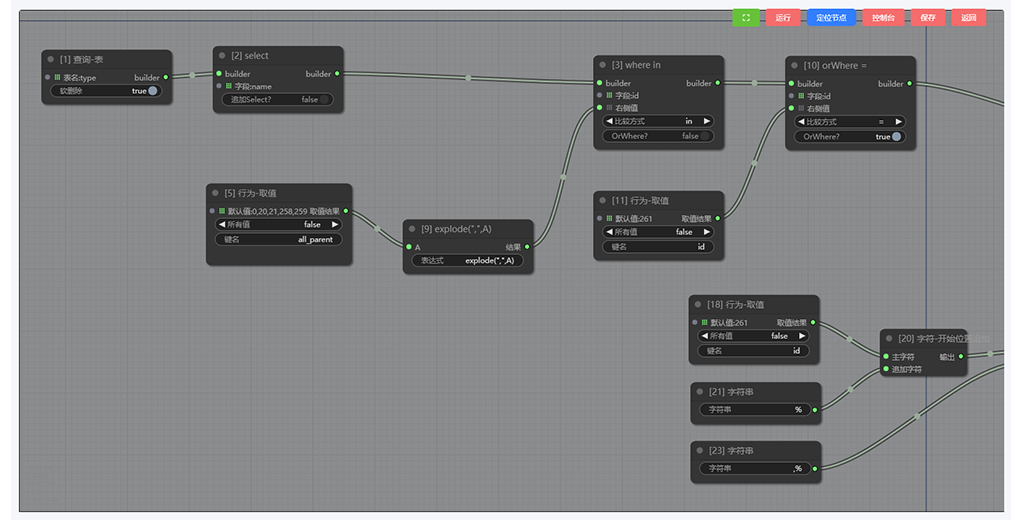Collapse node [21] 字符串 via title dot
The image size is (1024, 520).
tap(699, 391)
